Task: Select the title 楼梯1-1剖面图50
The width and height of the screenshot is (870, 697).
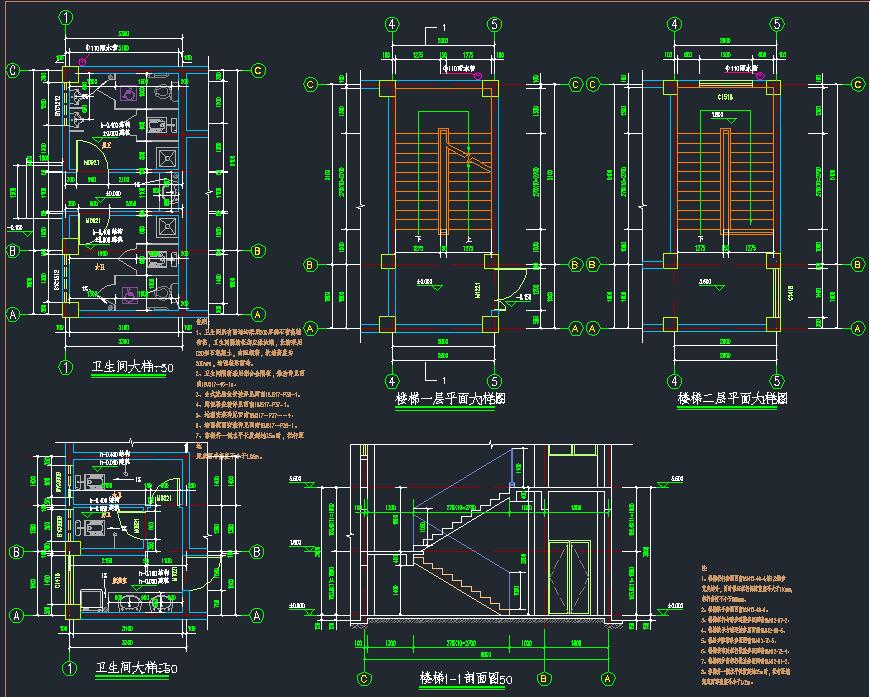Action: [466, 678]
